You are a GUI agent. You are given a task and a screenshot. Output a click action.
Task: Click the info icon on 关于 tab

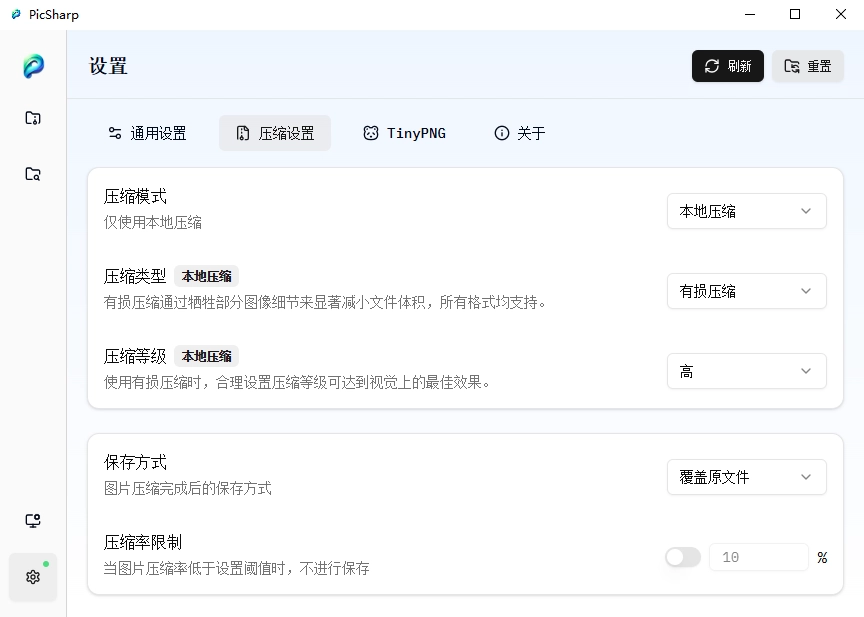click(x=500, y=132)
